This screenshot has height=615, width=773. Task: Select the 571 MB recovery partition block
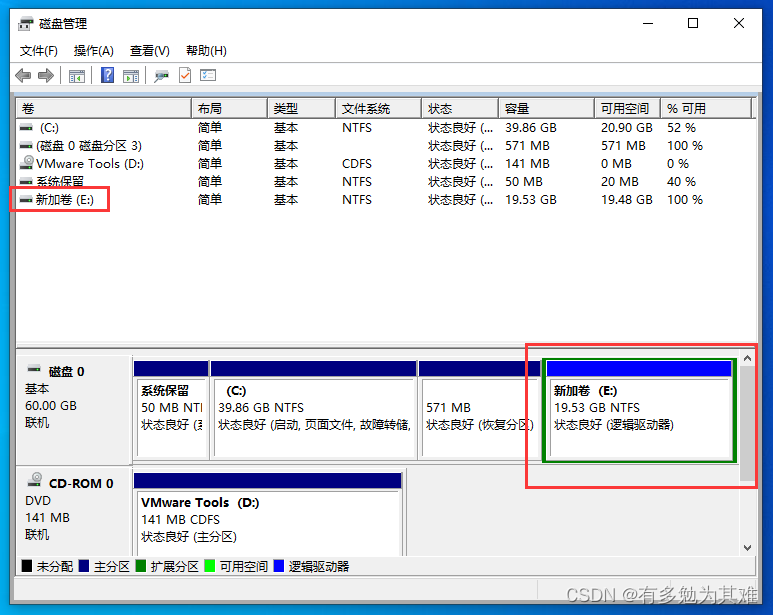(x=480, y=410)
